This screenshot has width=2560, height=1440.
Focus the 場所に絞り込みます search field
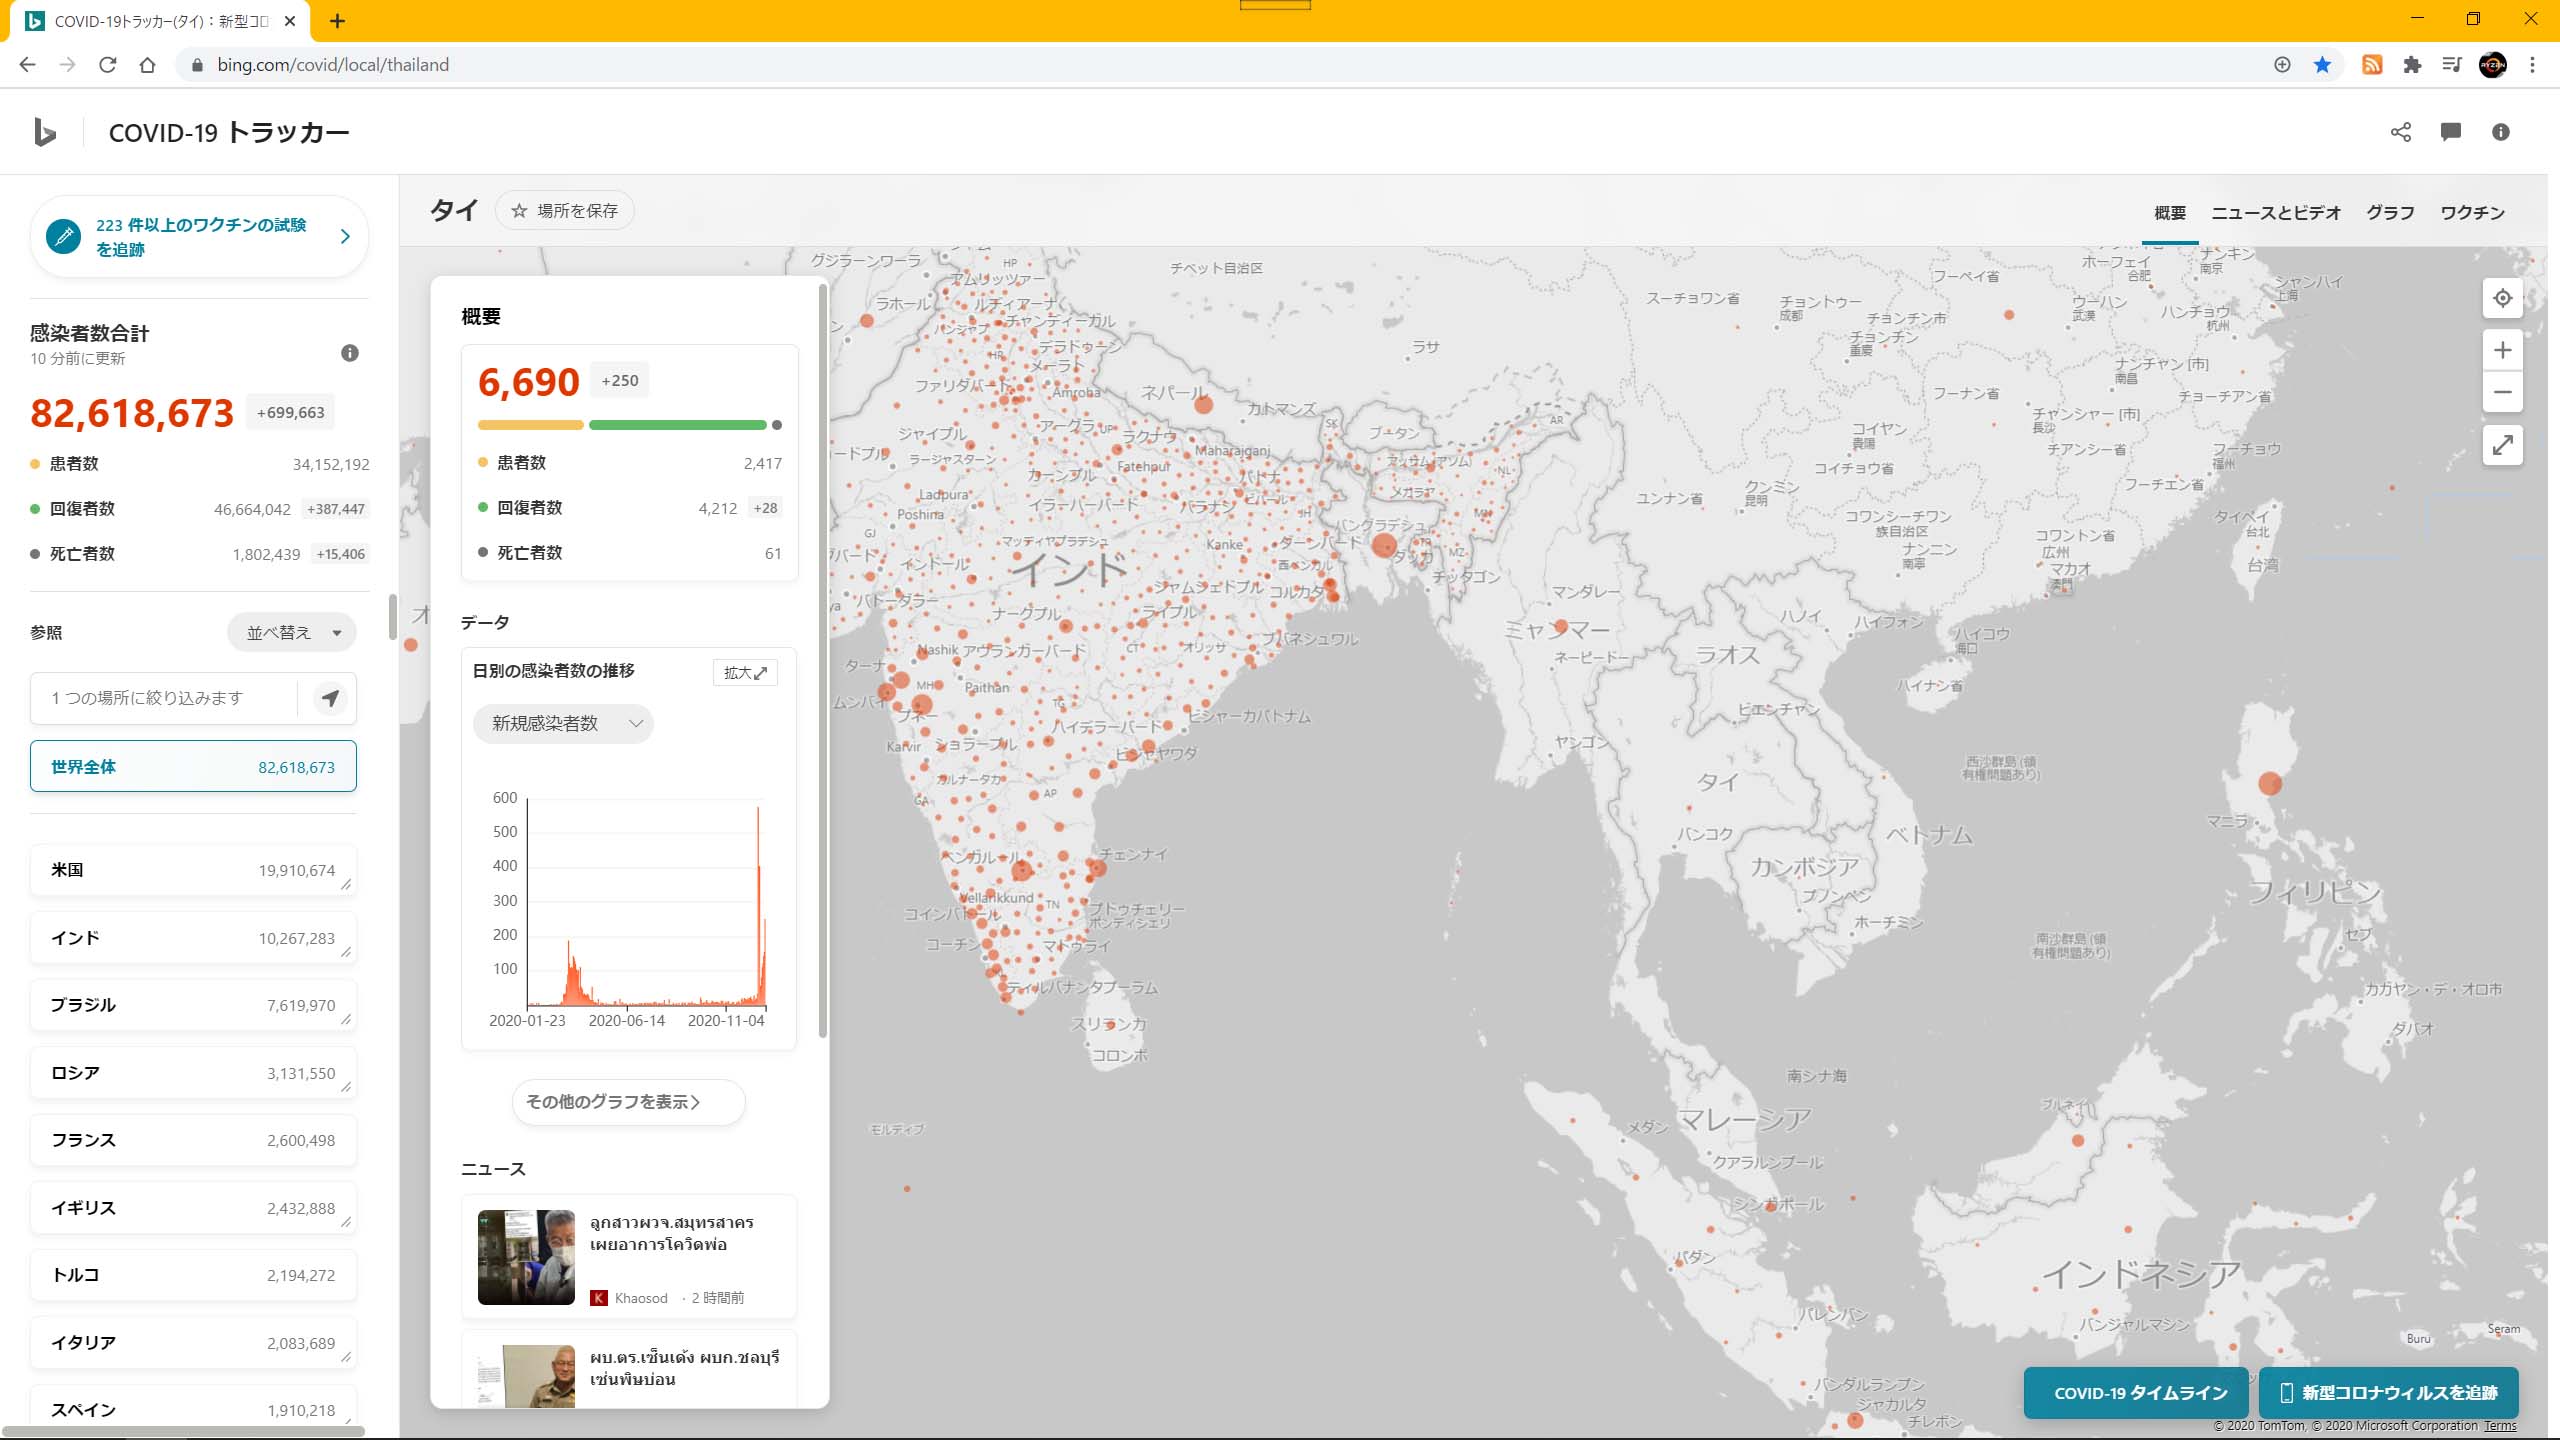(x=165, y=698)
